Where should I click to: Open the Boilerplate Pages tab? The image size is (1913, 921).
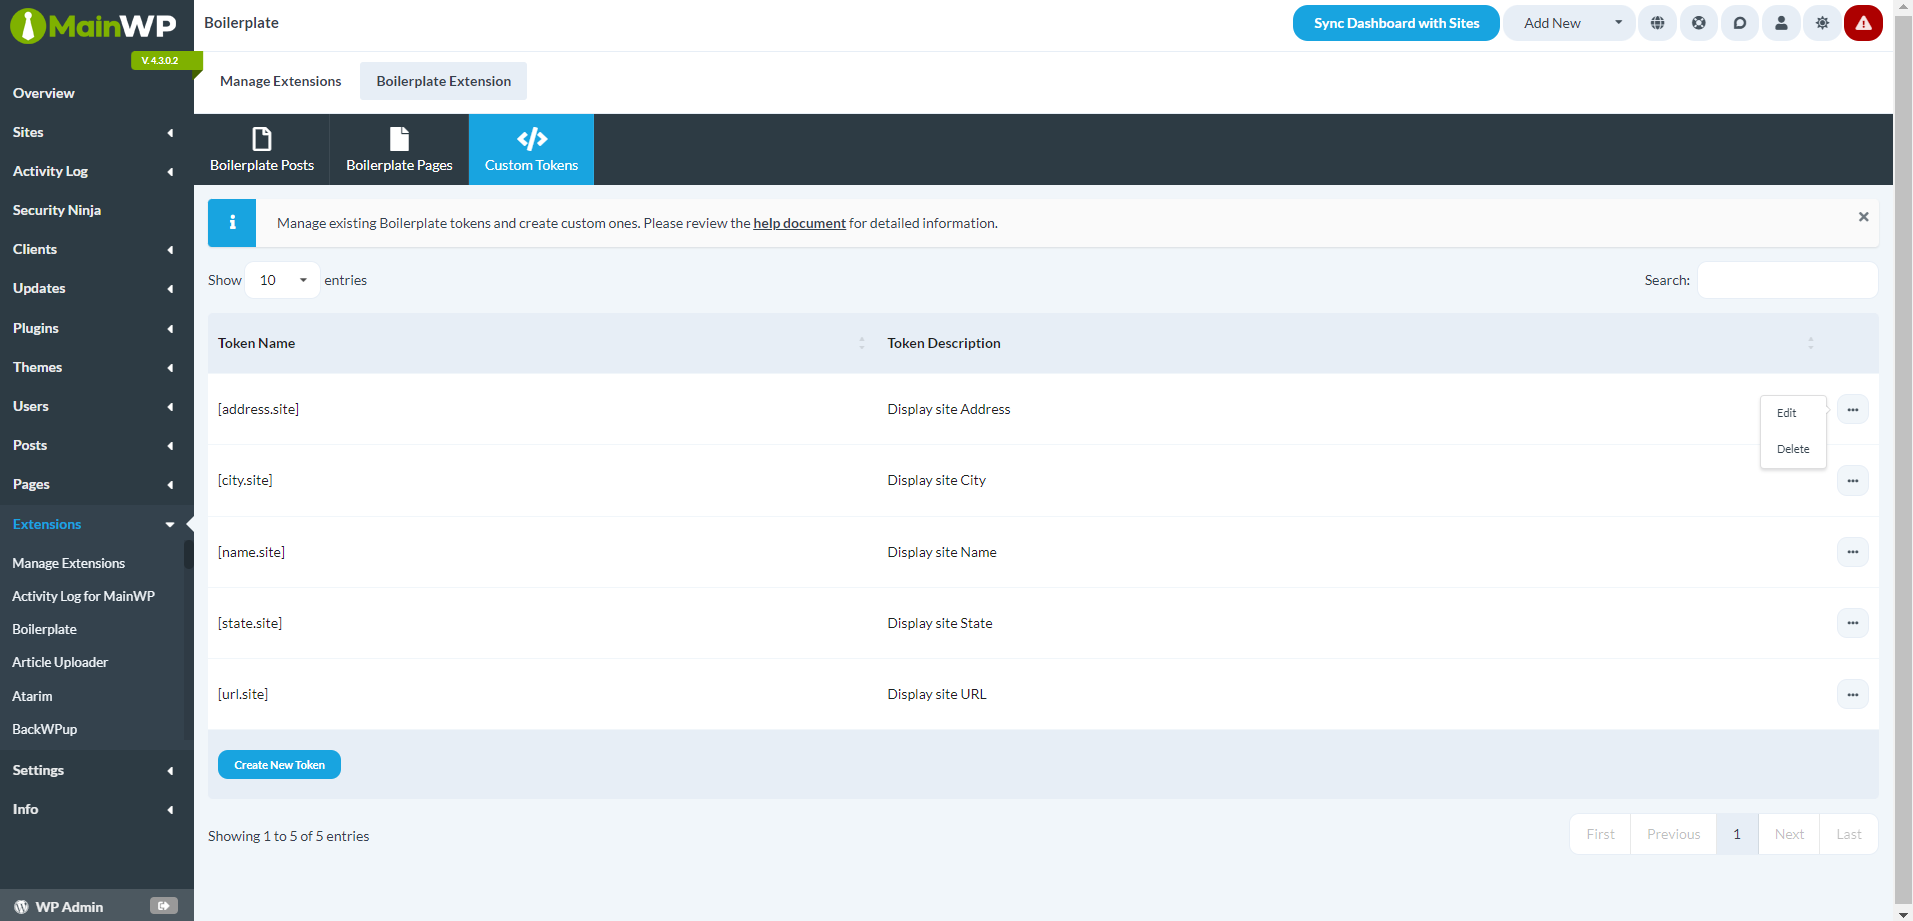[399, 150]
